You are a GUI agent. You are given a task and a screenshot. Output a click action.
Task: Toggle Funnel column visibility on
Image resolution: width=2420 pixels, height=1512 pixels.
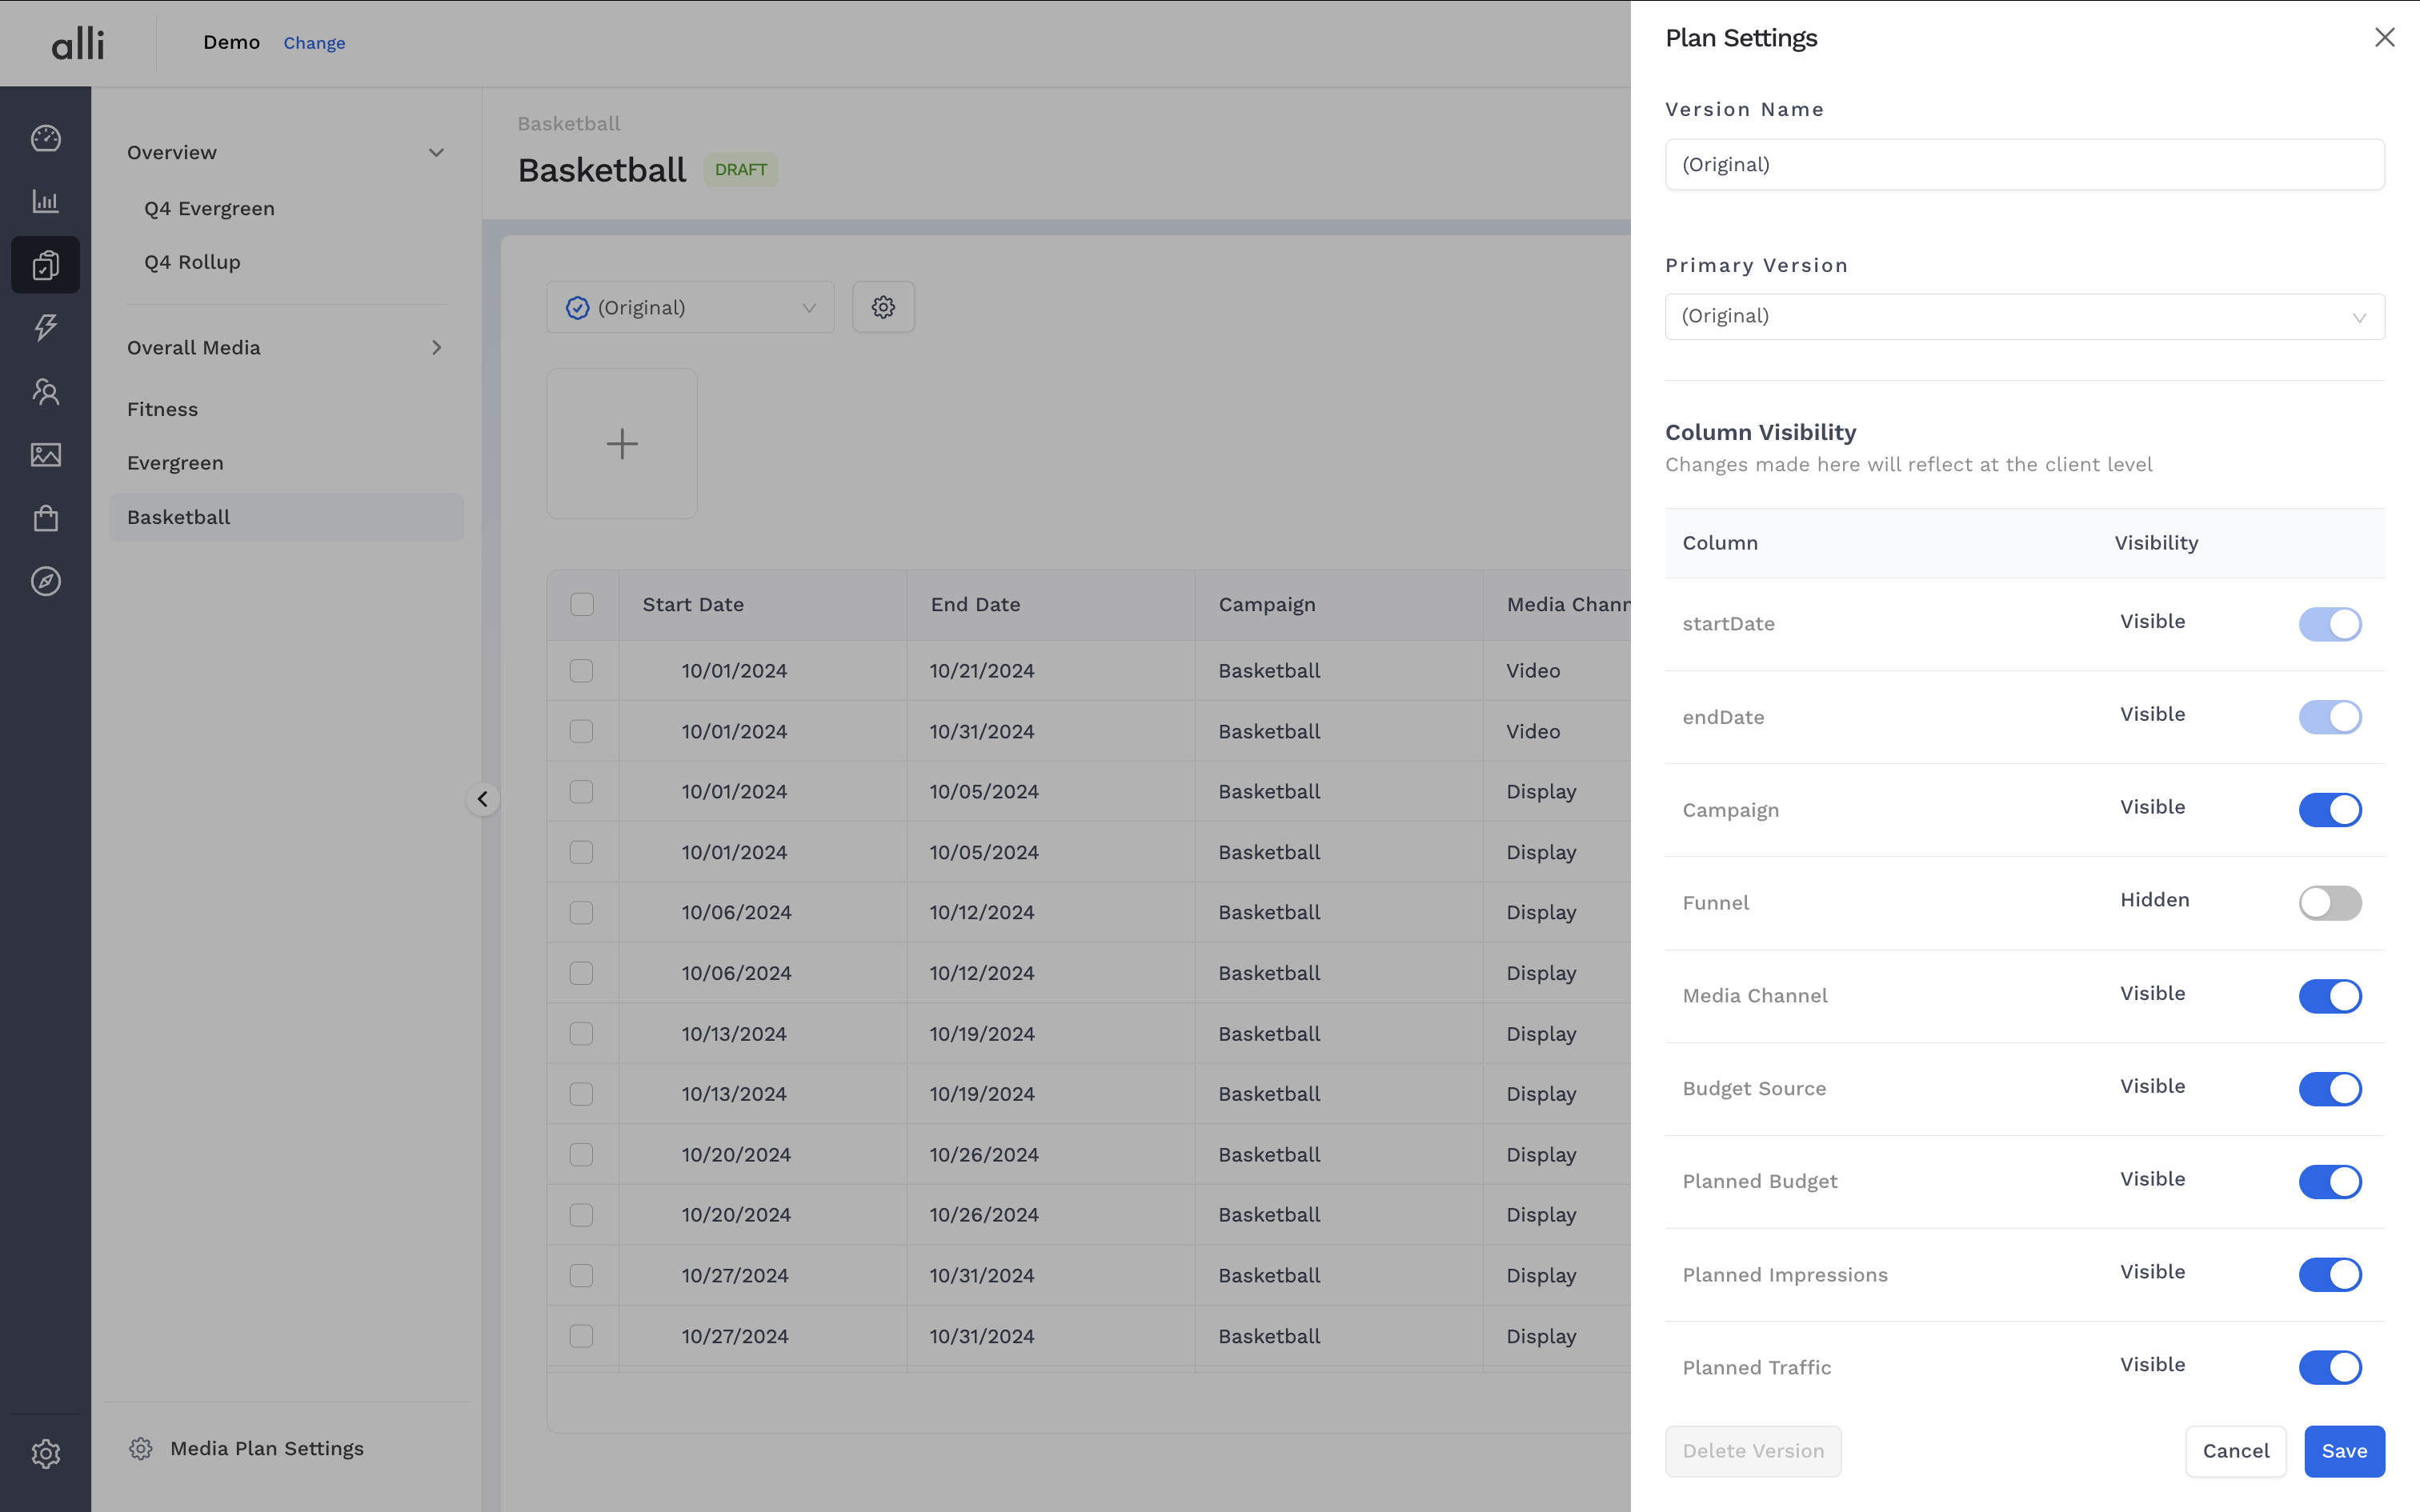(2329, 903)
